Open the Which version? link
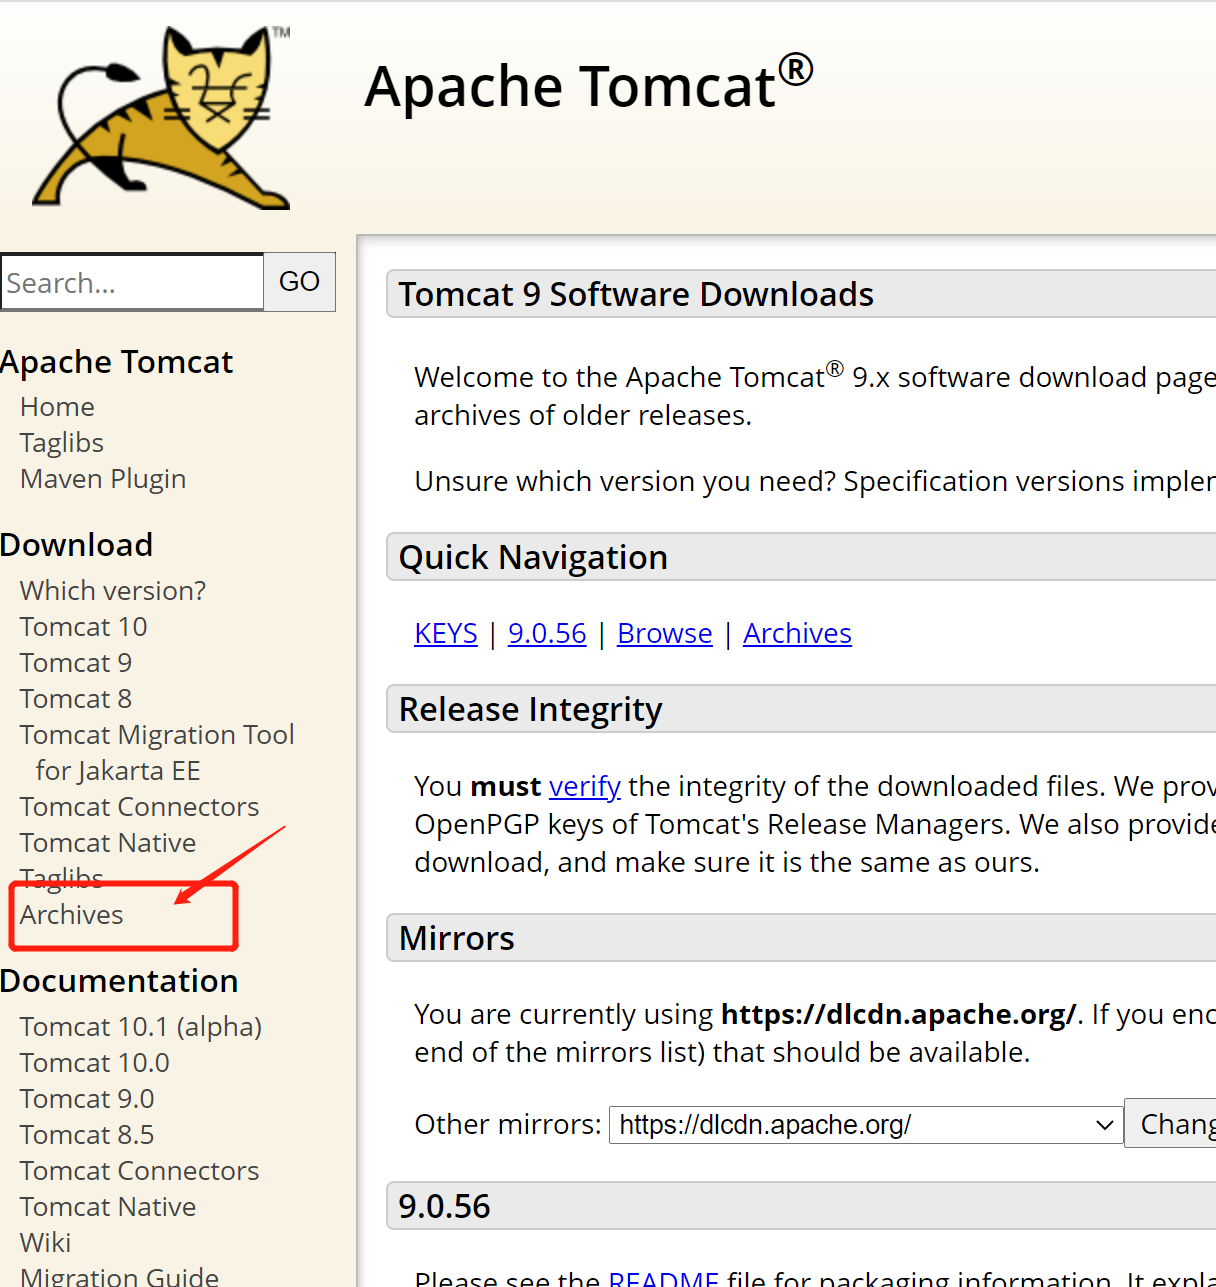Image resolution: width=1216 pixels, height=1287 pixels. (113, 591)
